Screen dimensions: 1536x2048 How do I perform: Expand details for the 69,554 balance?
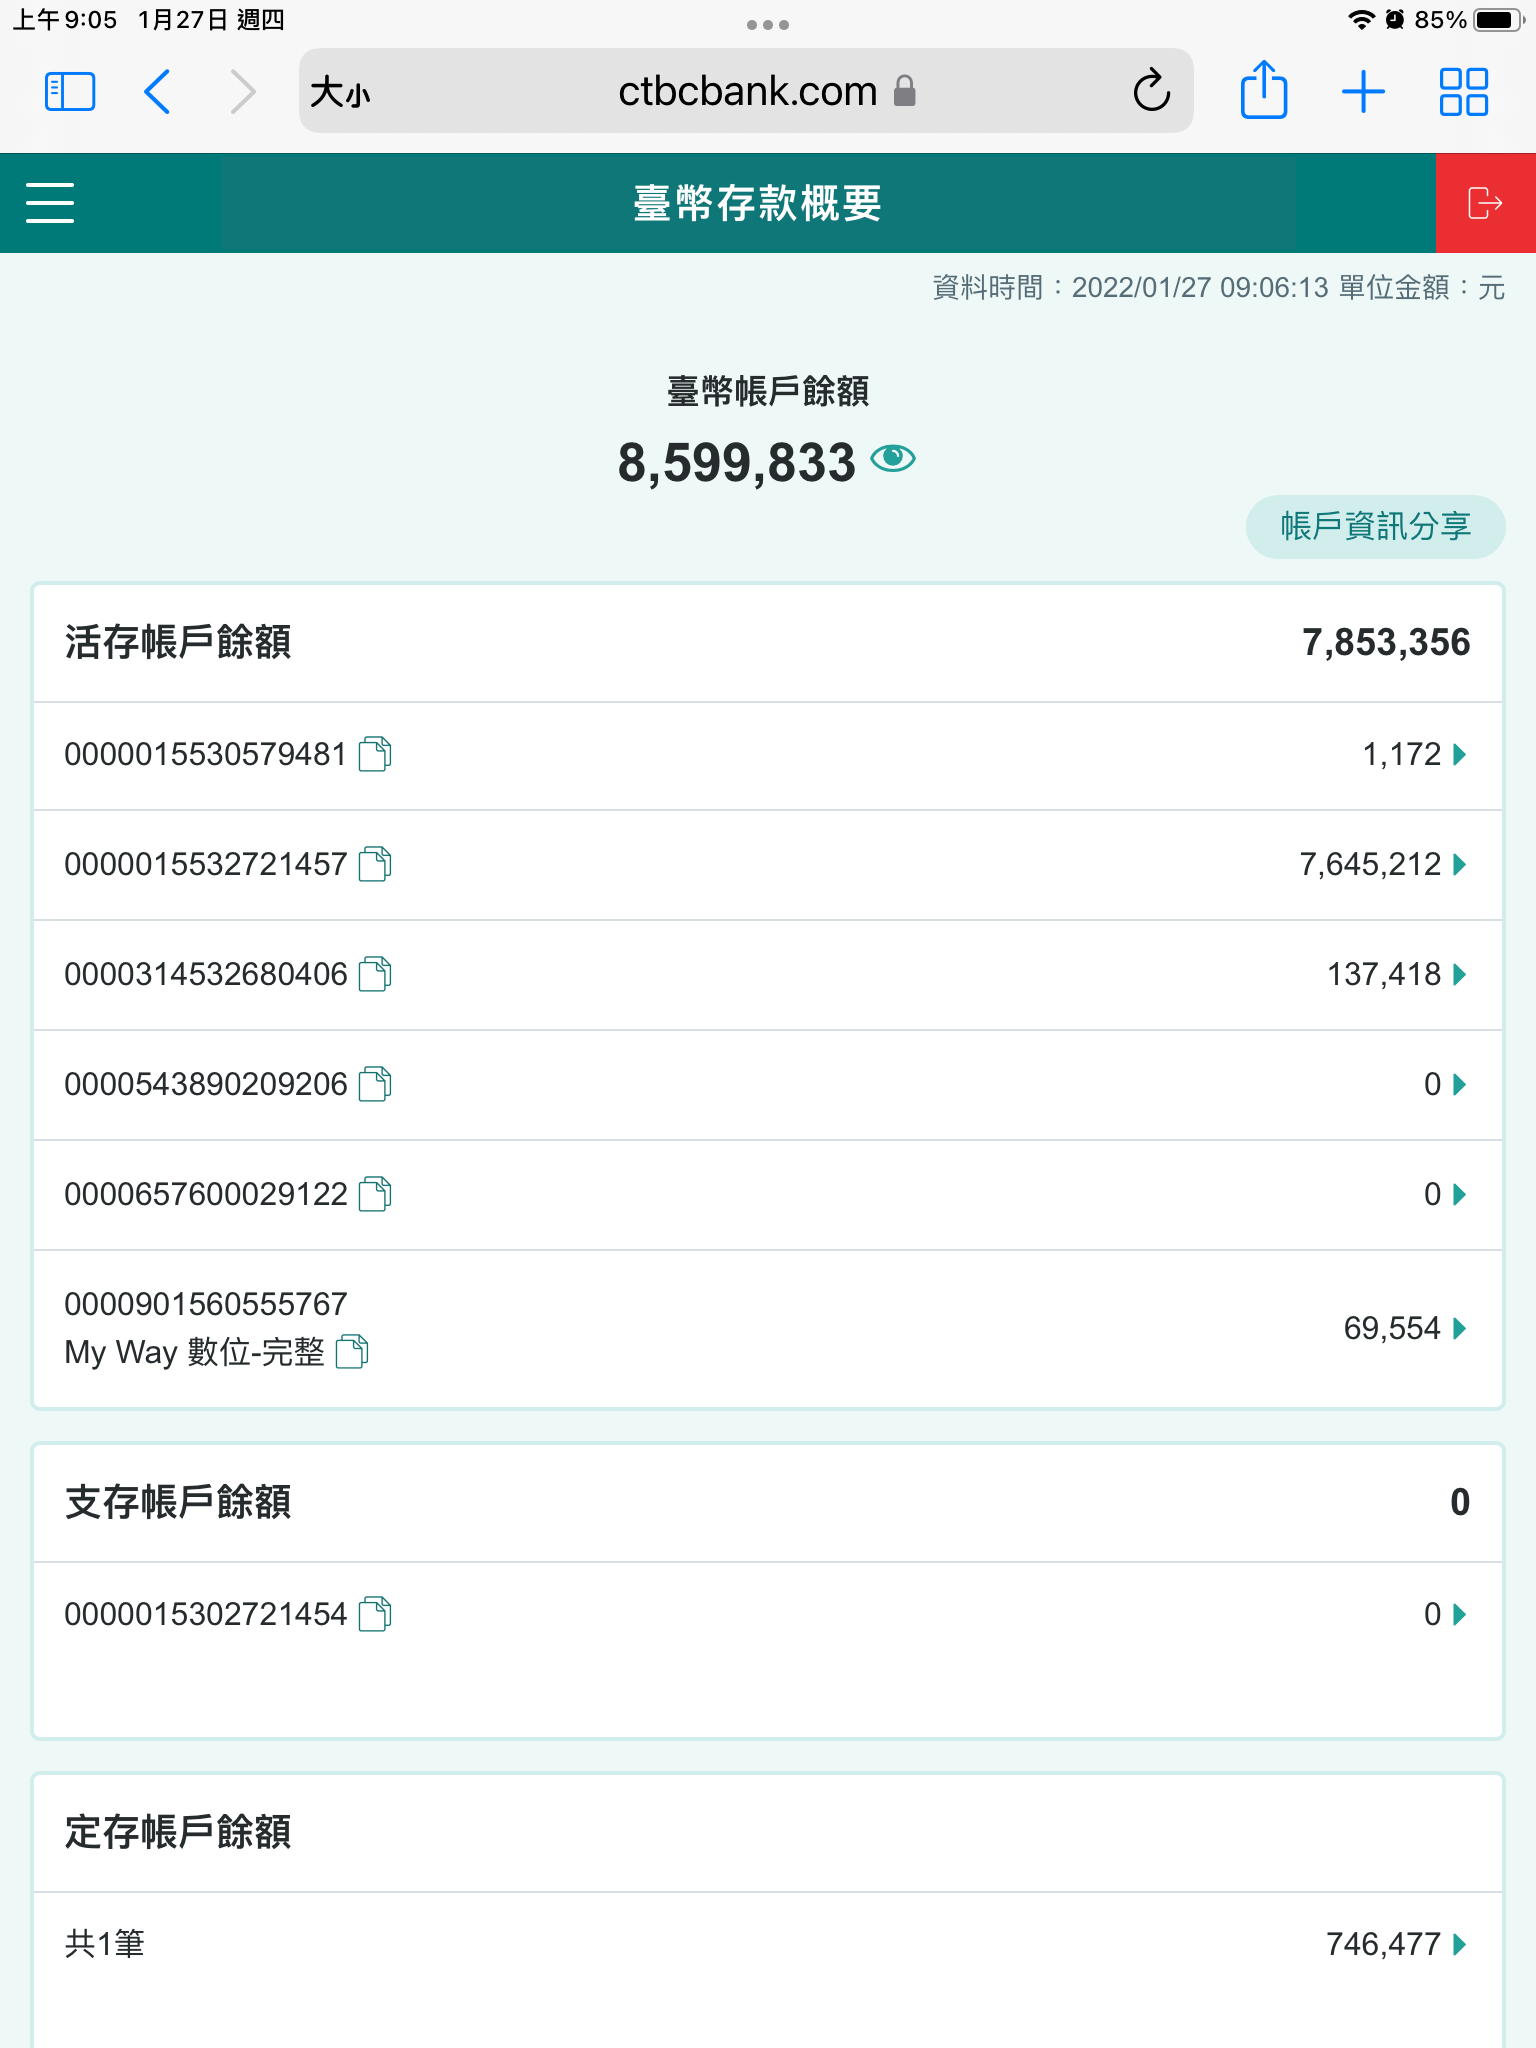(x=1459, y=1328)
